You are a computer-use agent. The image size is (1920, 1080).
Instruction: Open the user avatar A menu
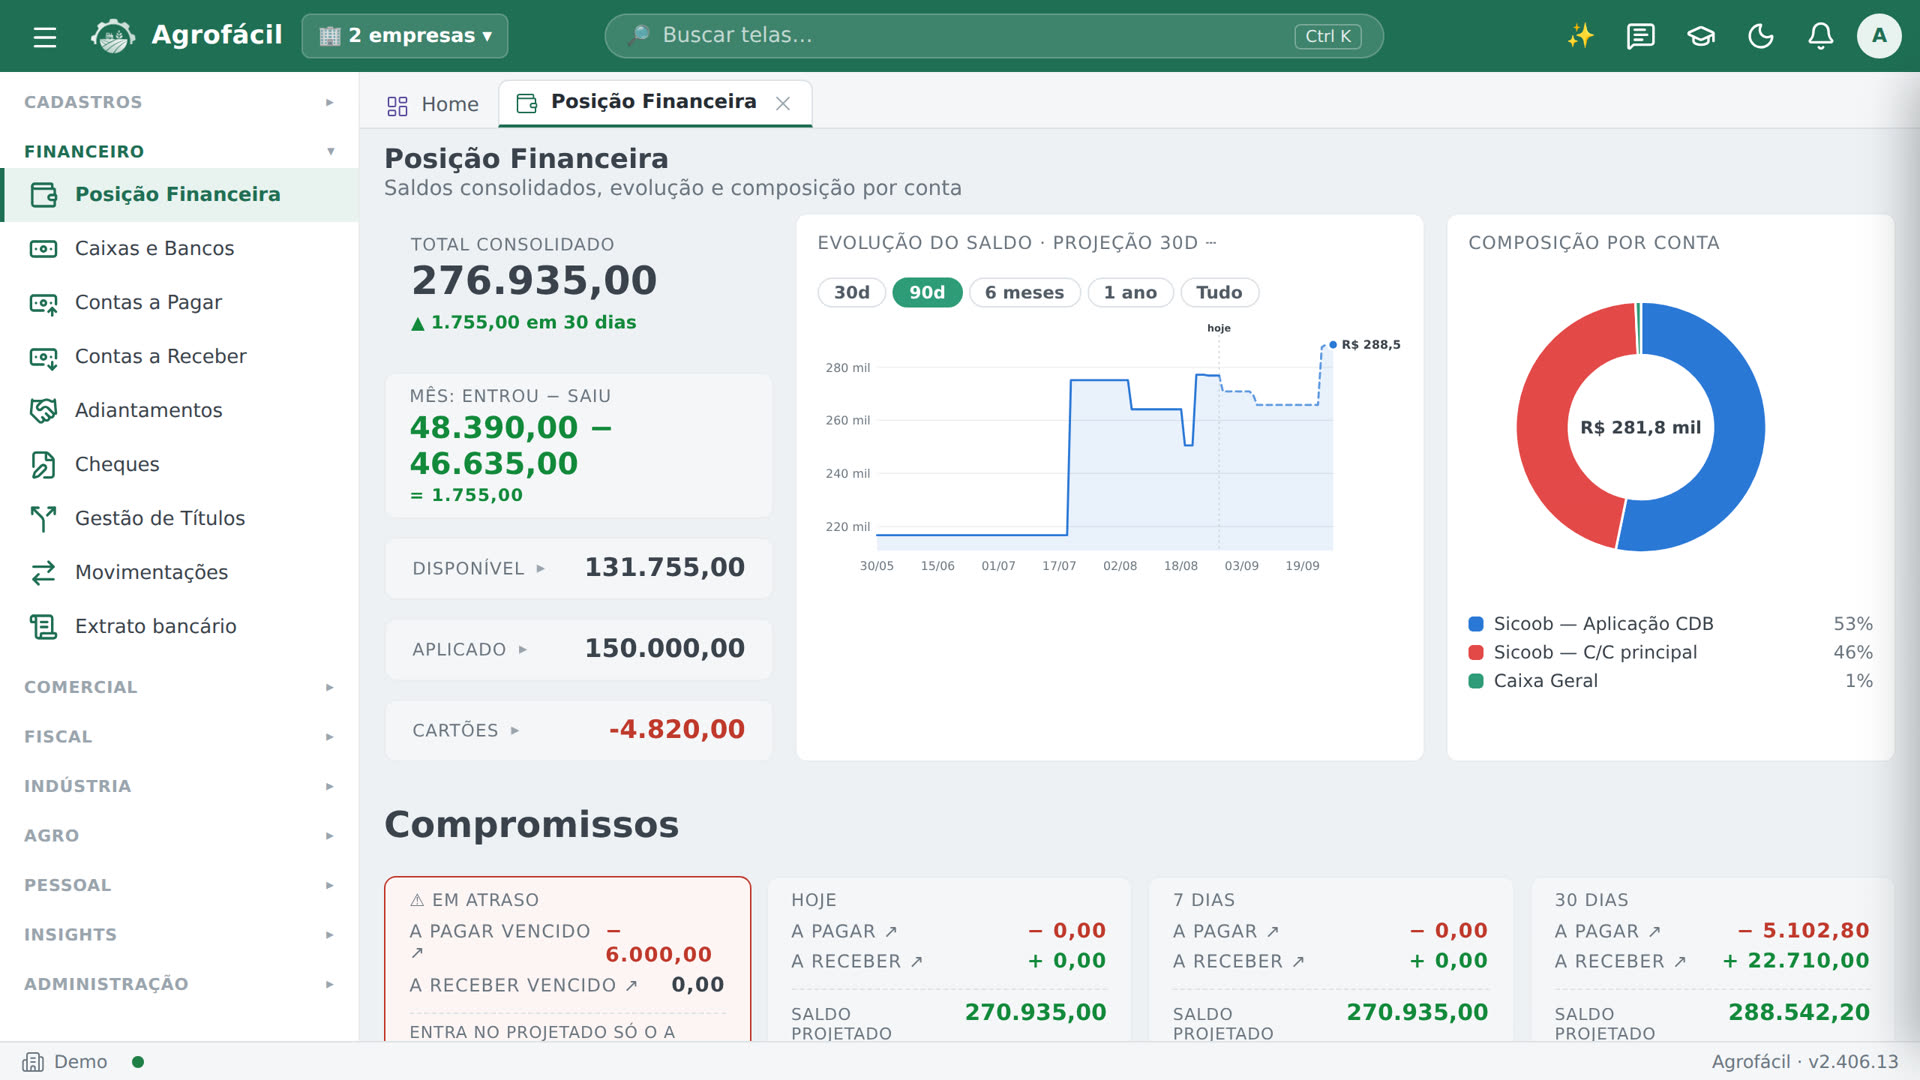[x=1879, y=36]
